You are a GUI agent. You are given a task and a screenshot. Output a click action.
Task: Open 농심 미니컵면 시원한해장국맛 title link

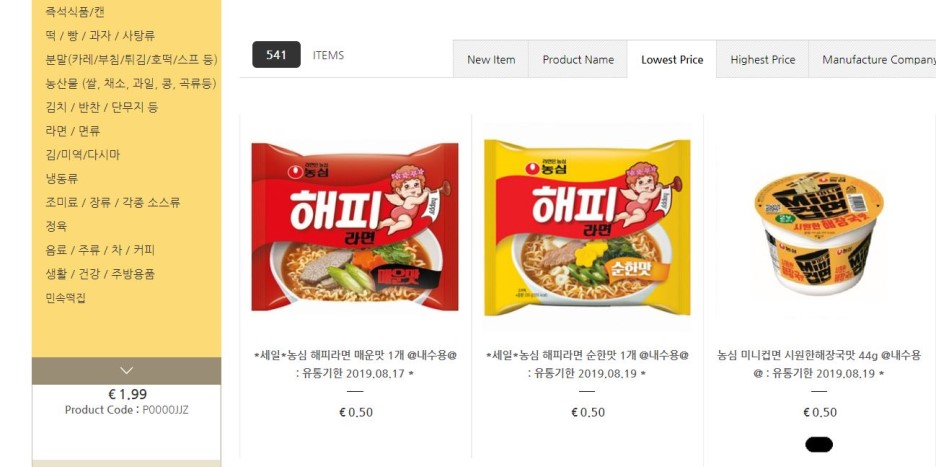click(x=819, y=364)
